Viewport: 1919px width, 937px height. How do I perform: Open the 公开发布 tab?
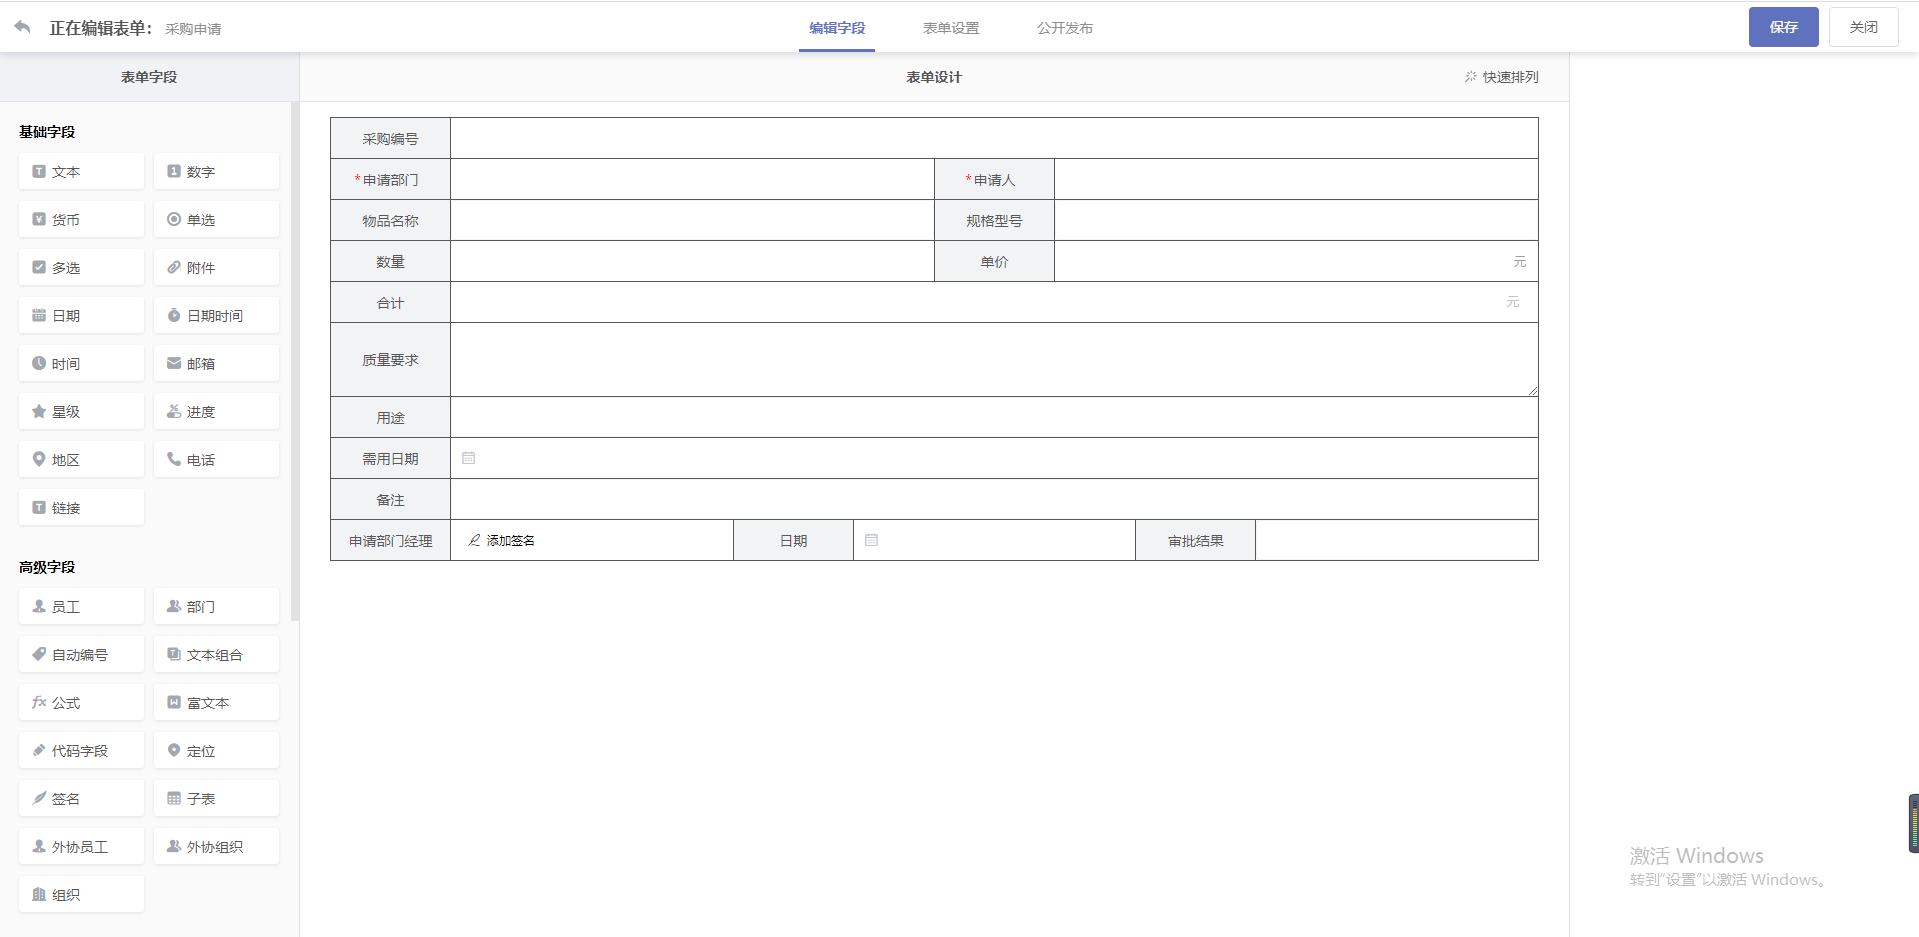click(x=1064, y=28)
